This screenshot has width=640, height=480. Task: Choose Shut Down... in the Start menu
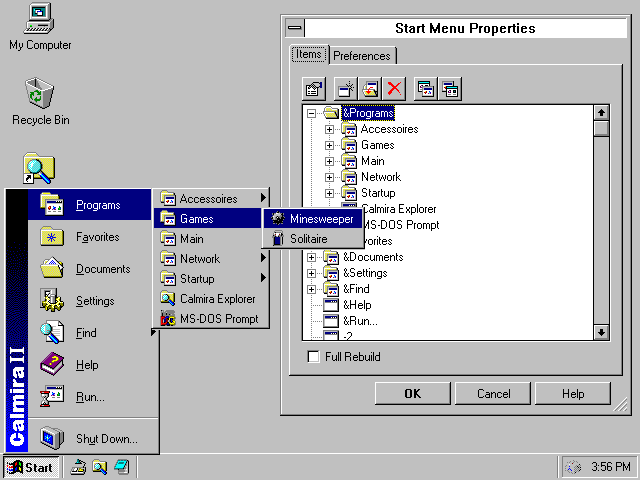tap(93, 438)
